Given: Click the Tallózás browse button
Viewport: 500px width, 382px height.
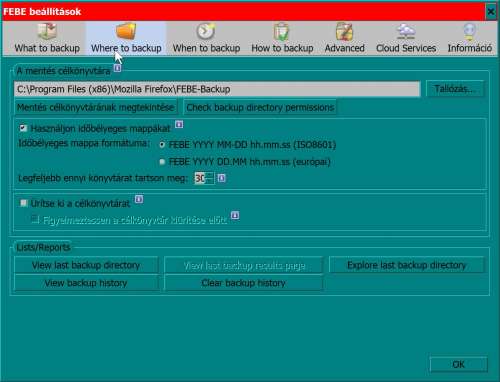Looking at the screenshot, I should click(x=455, y=89).
